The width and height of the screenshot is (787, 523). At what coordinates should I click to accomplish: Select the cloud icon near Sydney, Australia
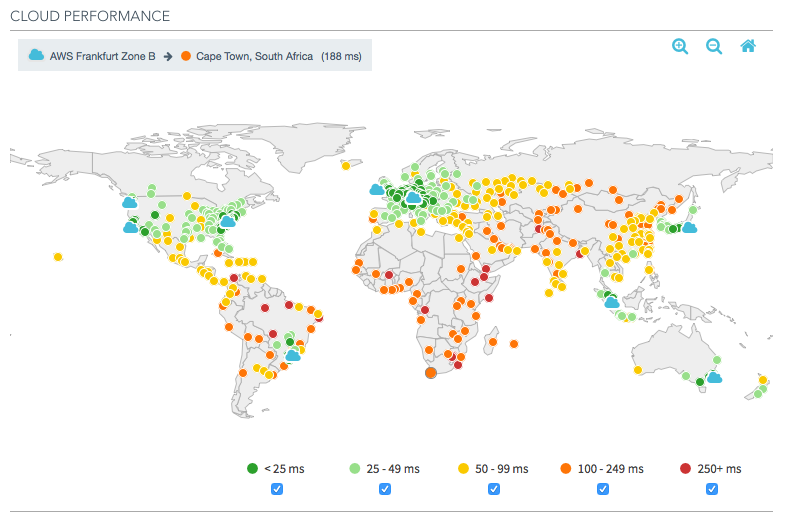pyautogui.click(x=714, y=378)
